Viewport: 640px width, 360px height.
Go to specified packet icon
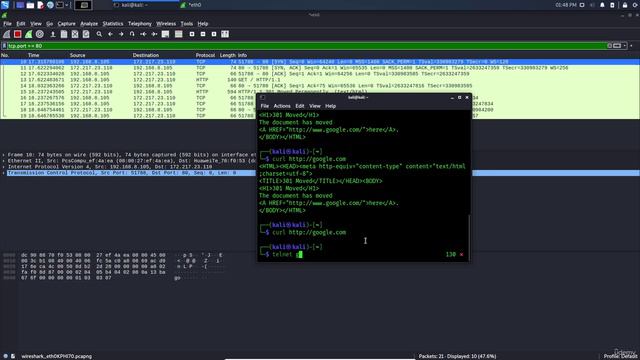(132, 34)
